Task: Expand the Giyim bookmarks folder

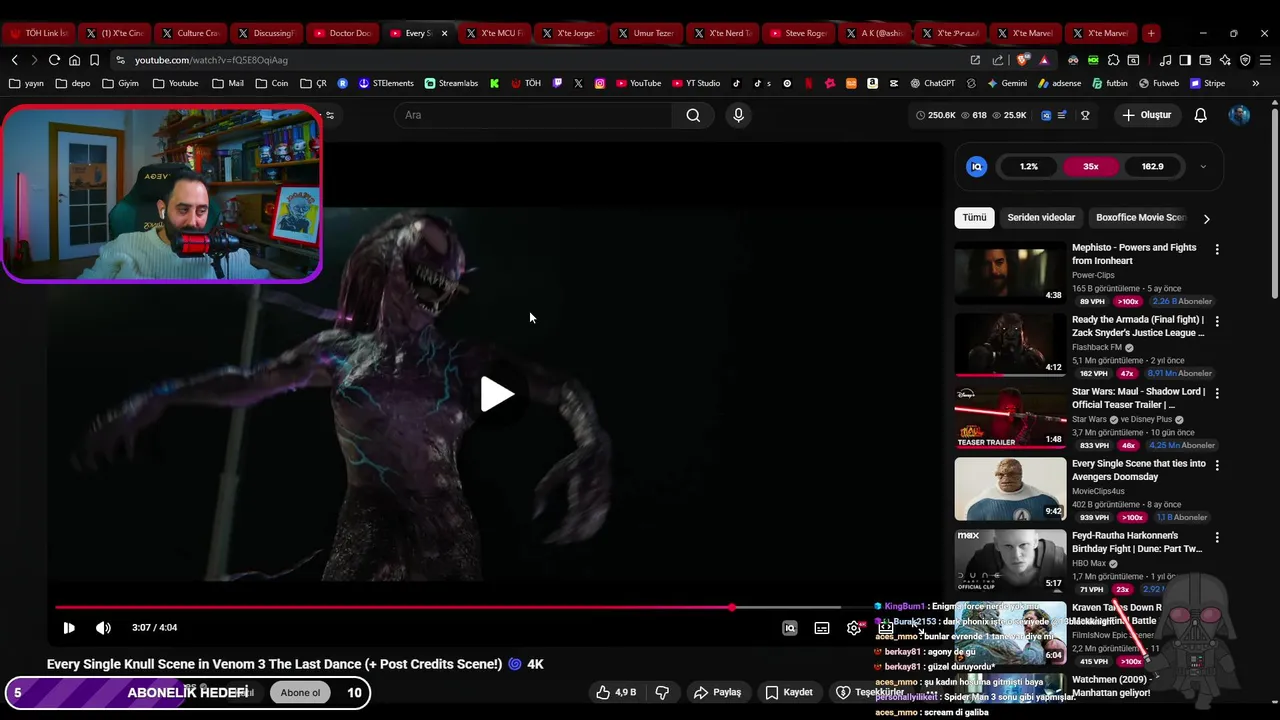Action: pyautogui.click(x=120, y=84)
